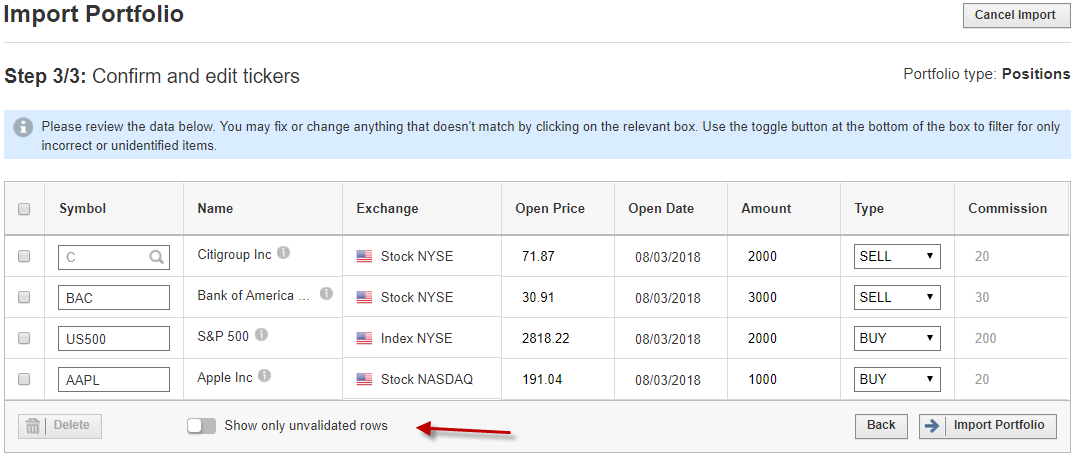Click the AAPL symbol input field
This screenshot has width=1076, height=456.
point(114,380)
